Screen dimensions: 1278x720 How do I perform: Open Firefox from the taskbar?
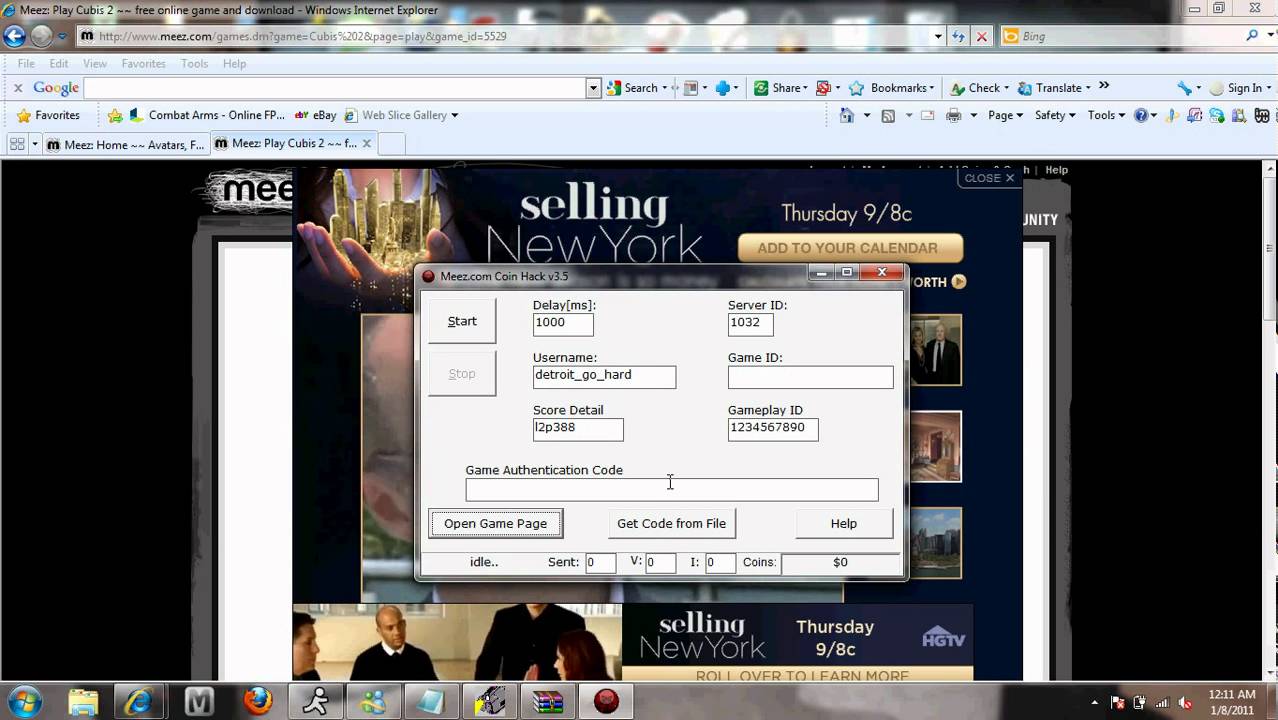257,701
